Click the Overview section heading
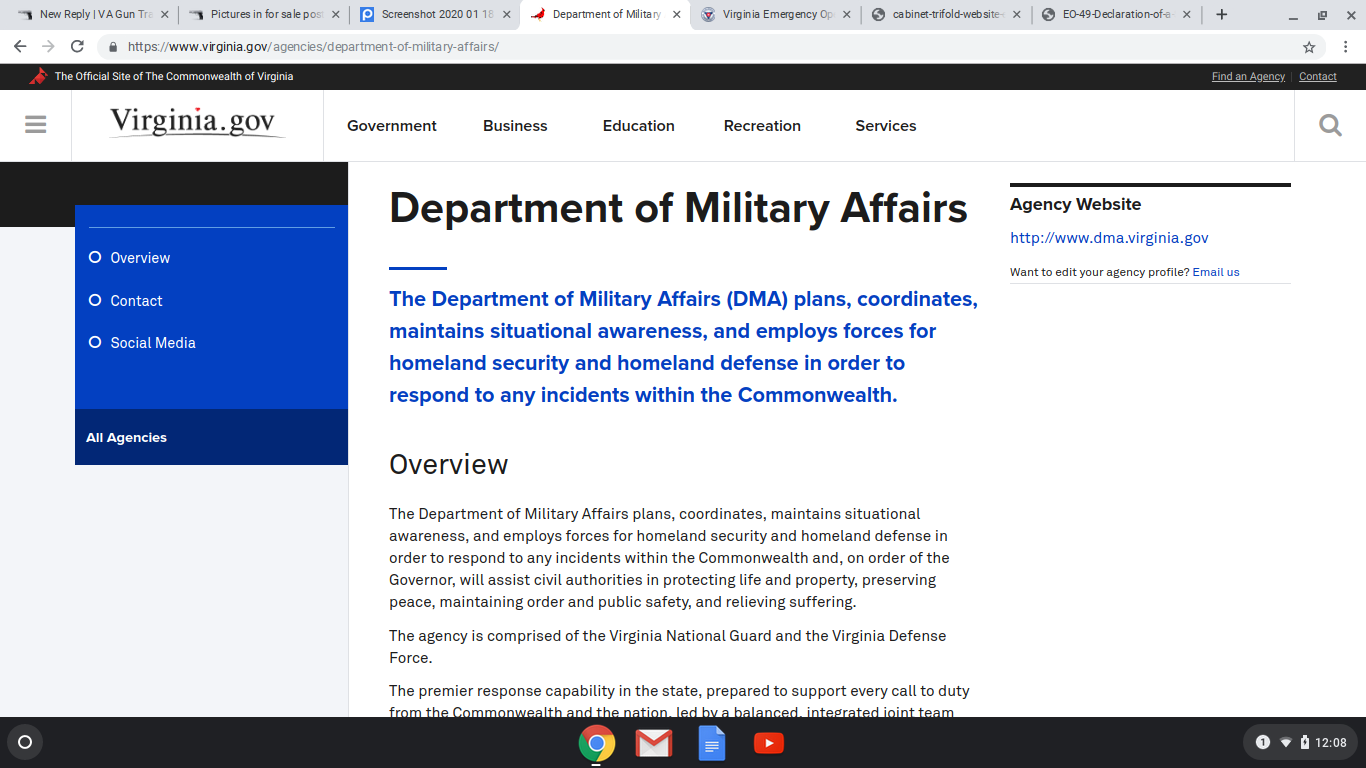 [448, 465]
